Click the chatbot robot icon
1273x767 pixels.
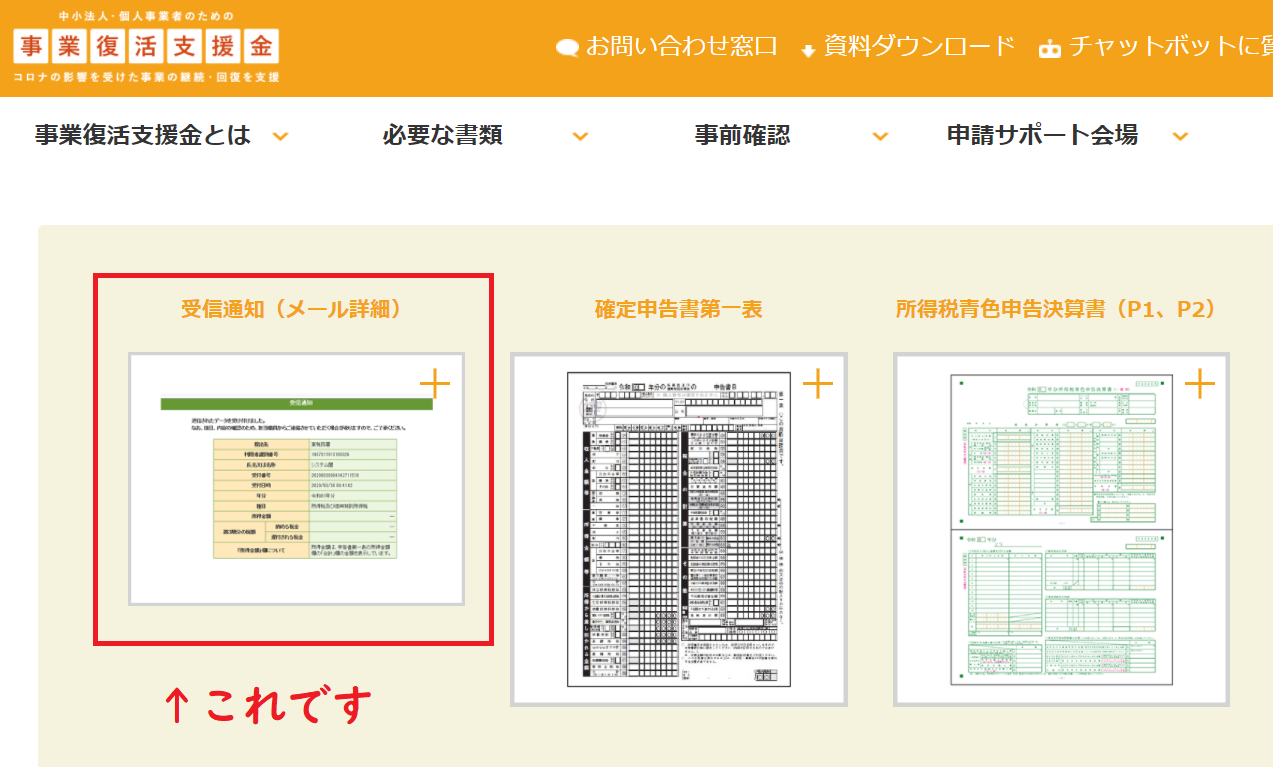point(1049,49)
